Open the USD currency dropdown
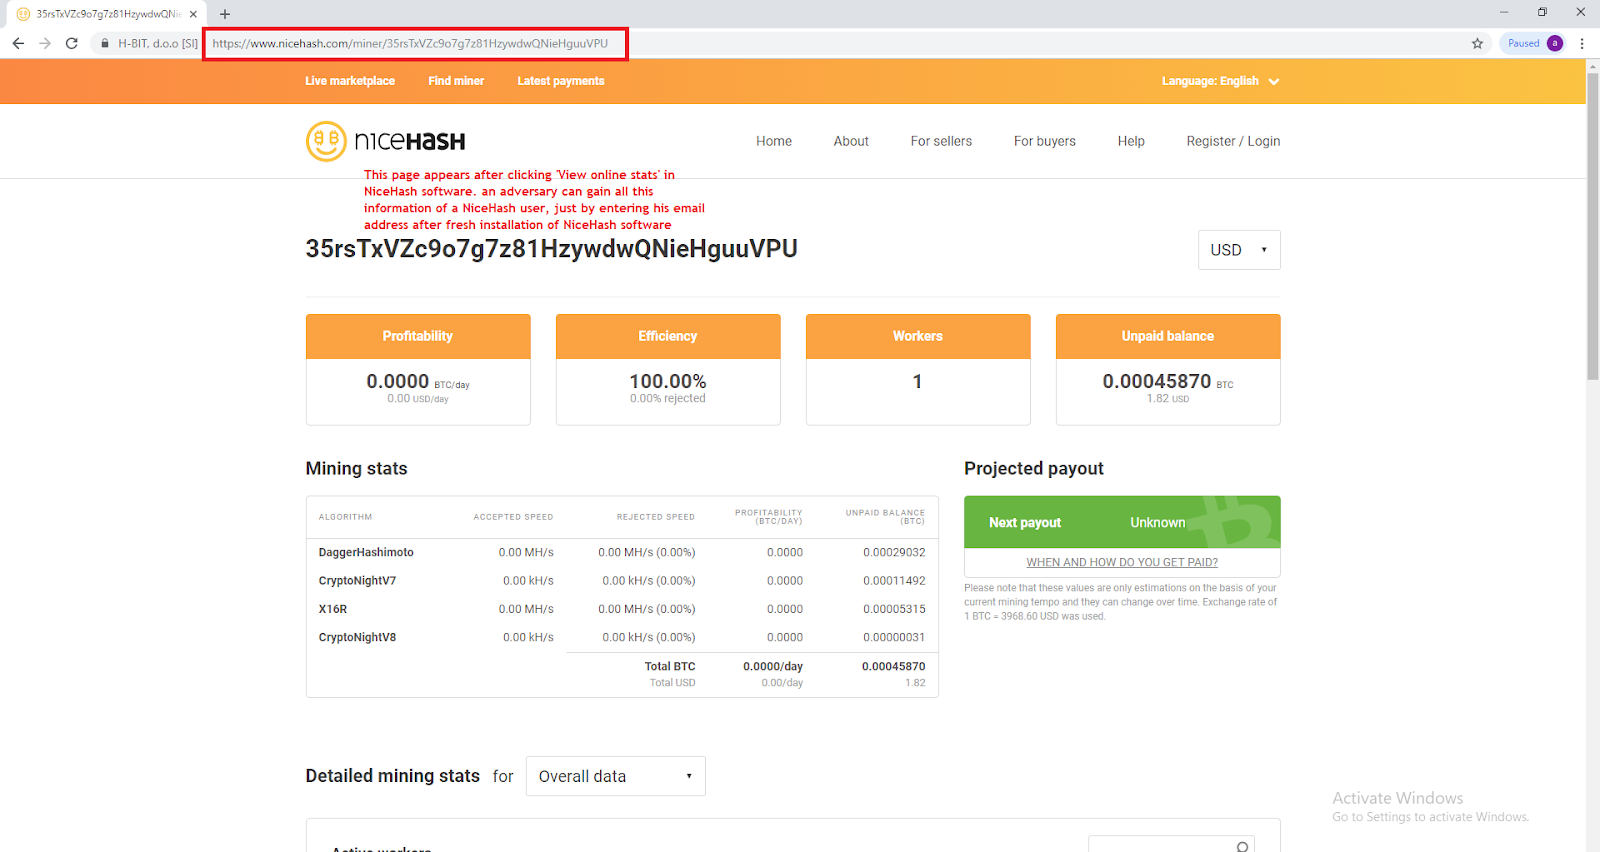 click(1239, 250)
